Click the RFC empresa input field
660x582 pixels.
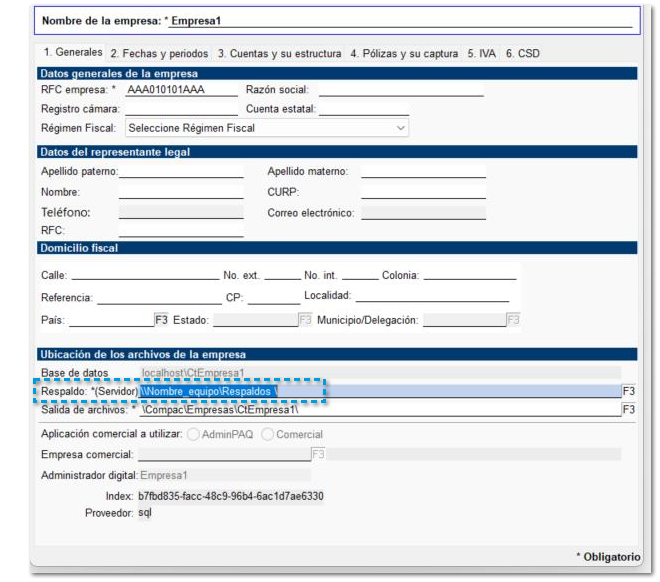[x=180, y=90]
